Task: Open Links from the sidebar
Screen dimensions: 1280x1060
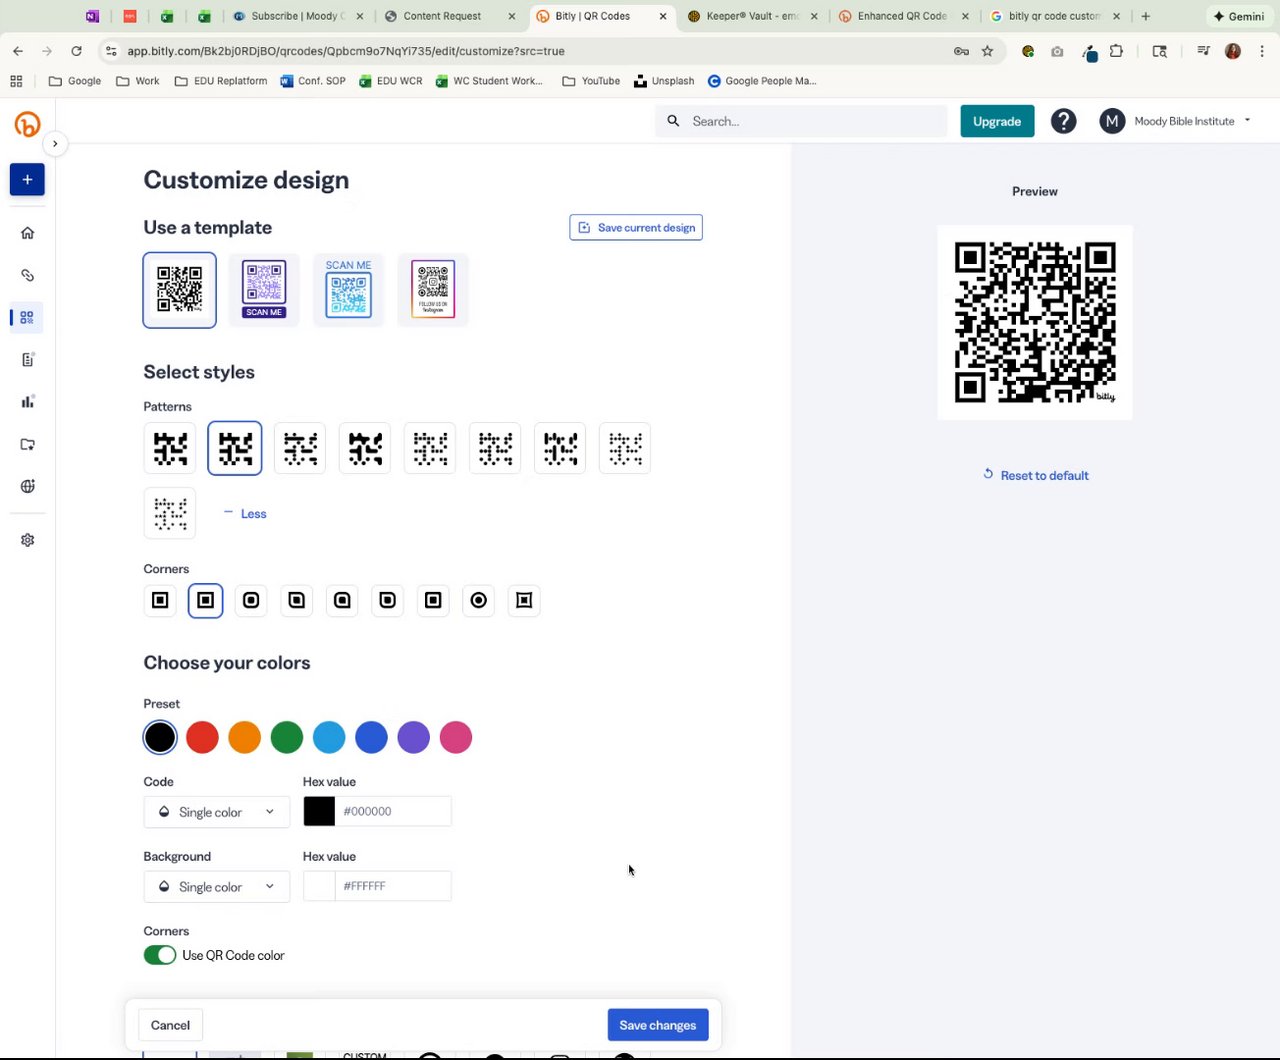Action: pos(27,275)
